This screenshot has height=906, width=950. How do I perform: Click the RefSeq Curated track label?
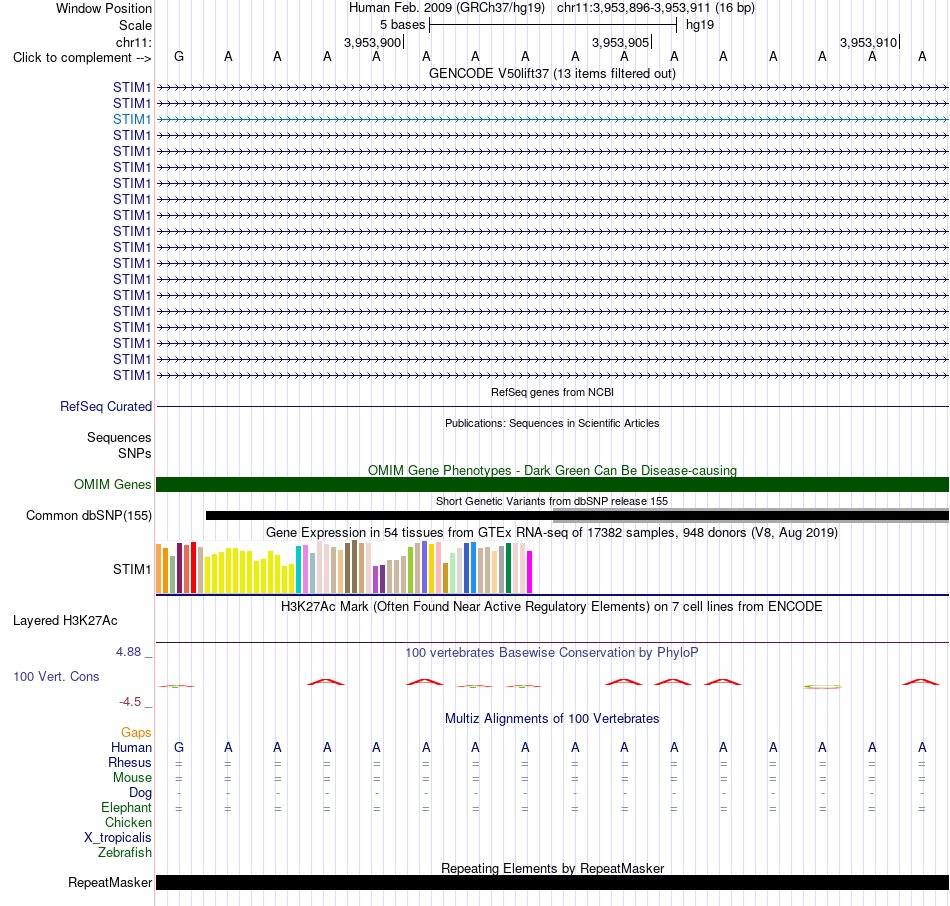coord(105,407)
